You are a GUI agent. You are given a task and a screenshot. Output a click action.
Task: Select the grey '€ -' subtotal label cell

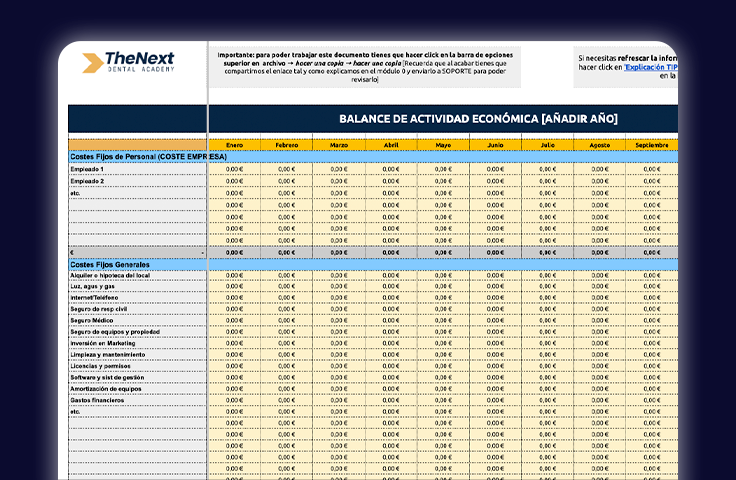click(x=138, y=252)
